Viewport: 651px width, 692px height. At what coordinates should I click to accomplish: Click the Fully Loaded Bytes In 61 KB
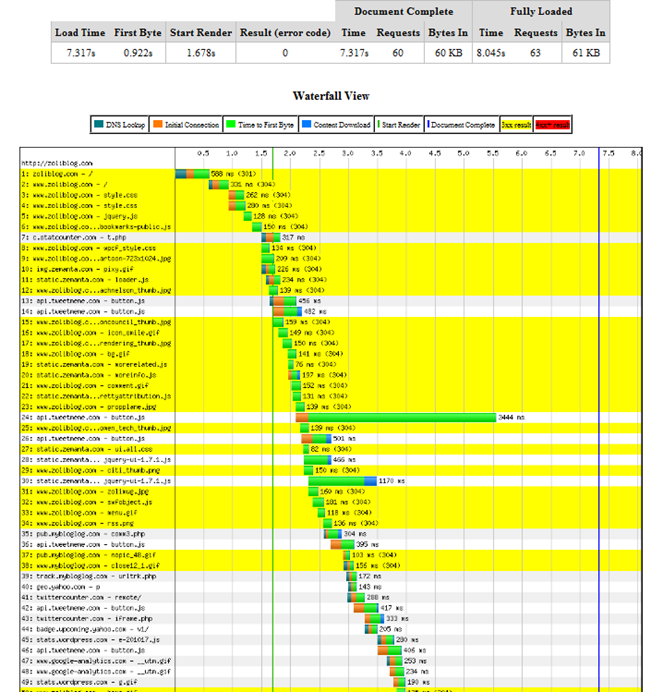coord(586,53)
